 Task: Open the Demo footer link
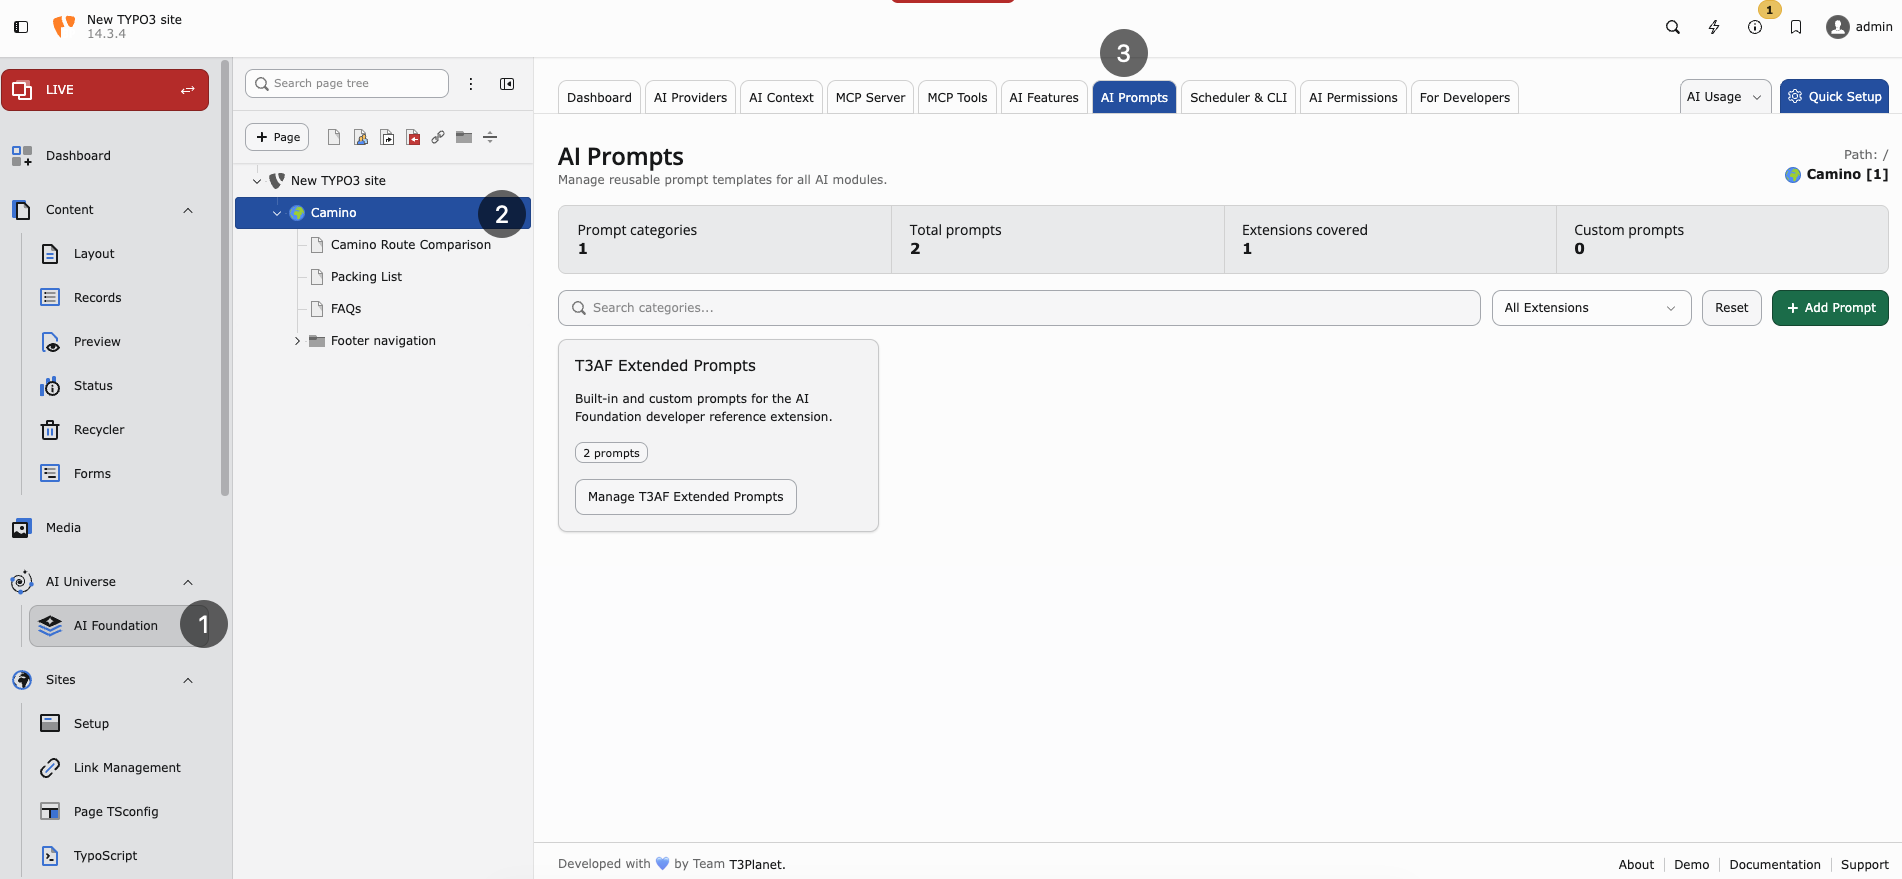1692,865
